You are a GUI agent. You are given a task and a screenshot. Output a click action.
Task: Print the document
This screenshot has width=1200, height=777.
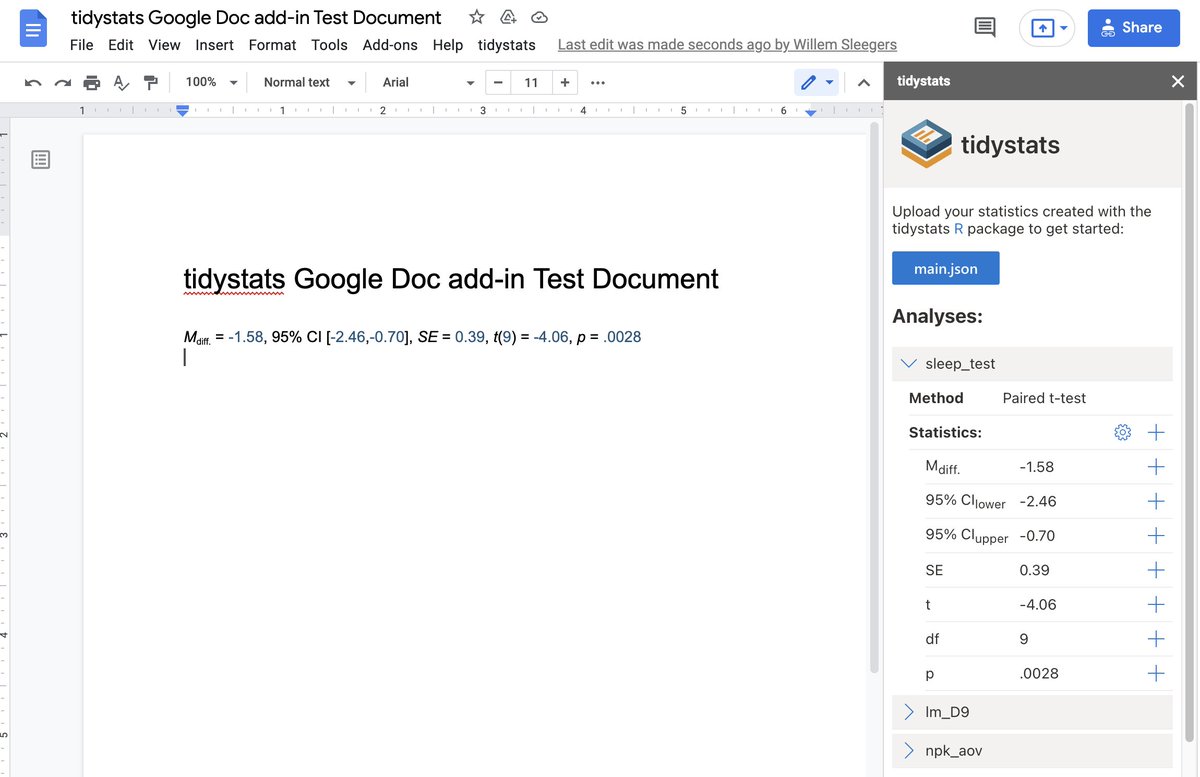(x=92, y=82)
